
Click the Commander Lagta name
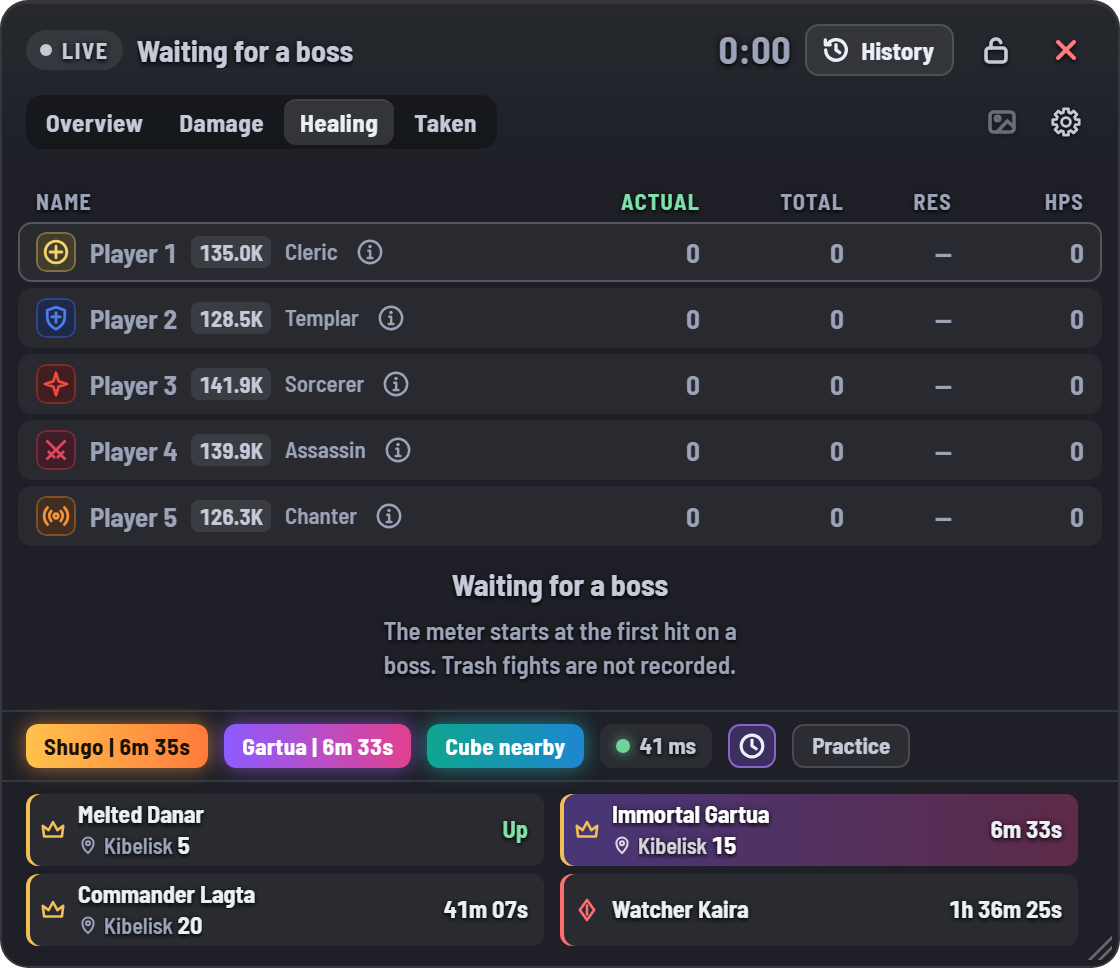pos(166,894)
